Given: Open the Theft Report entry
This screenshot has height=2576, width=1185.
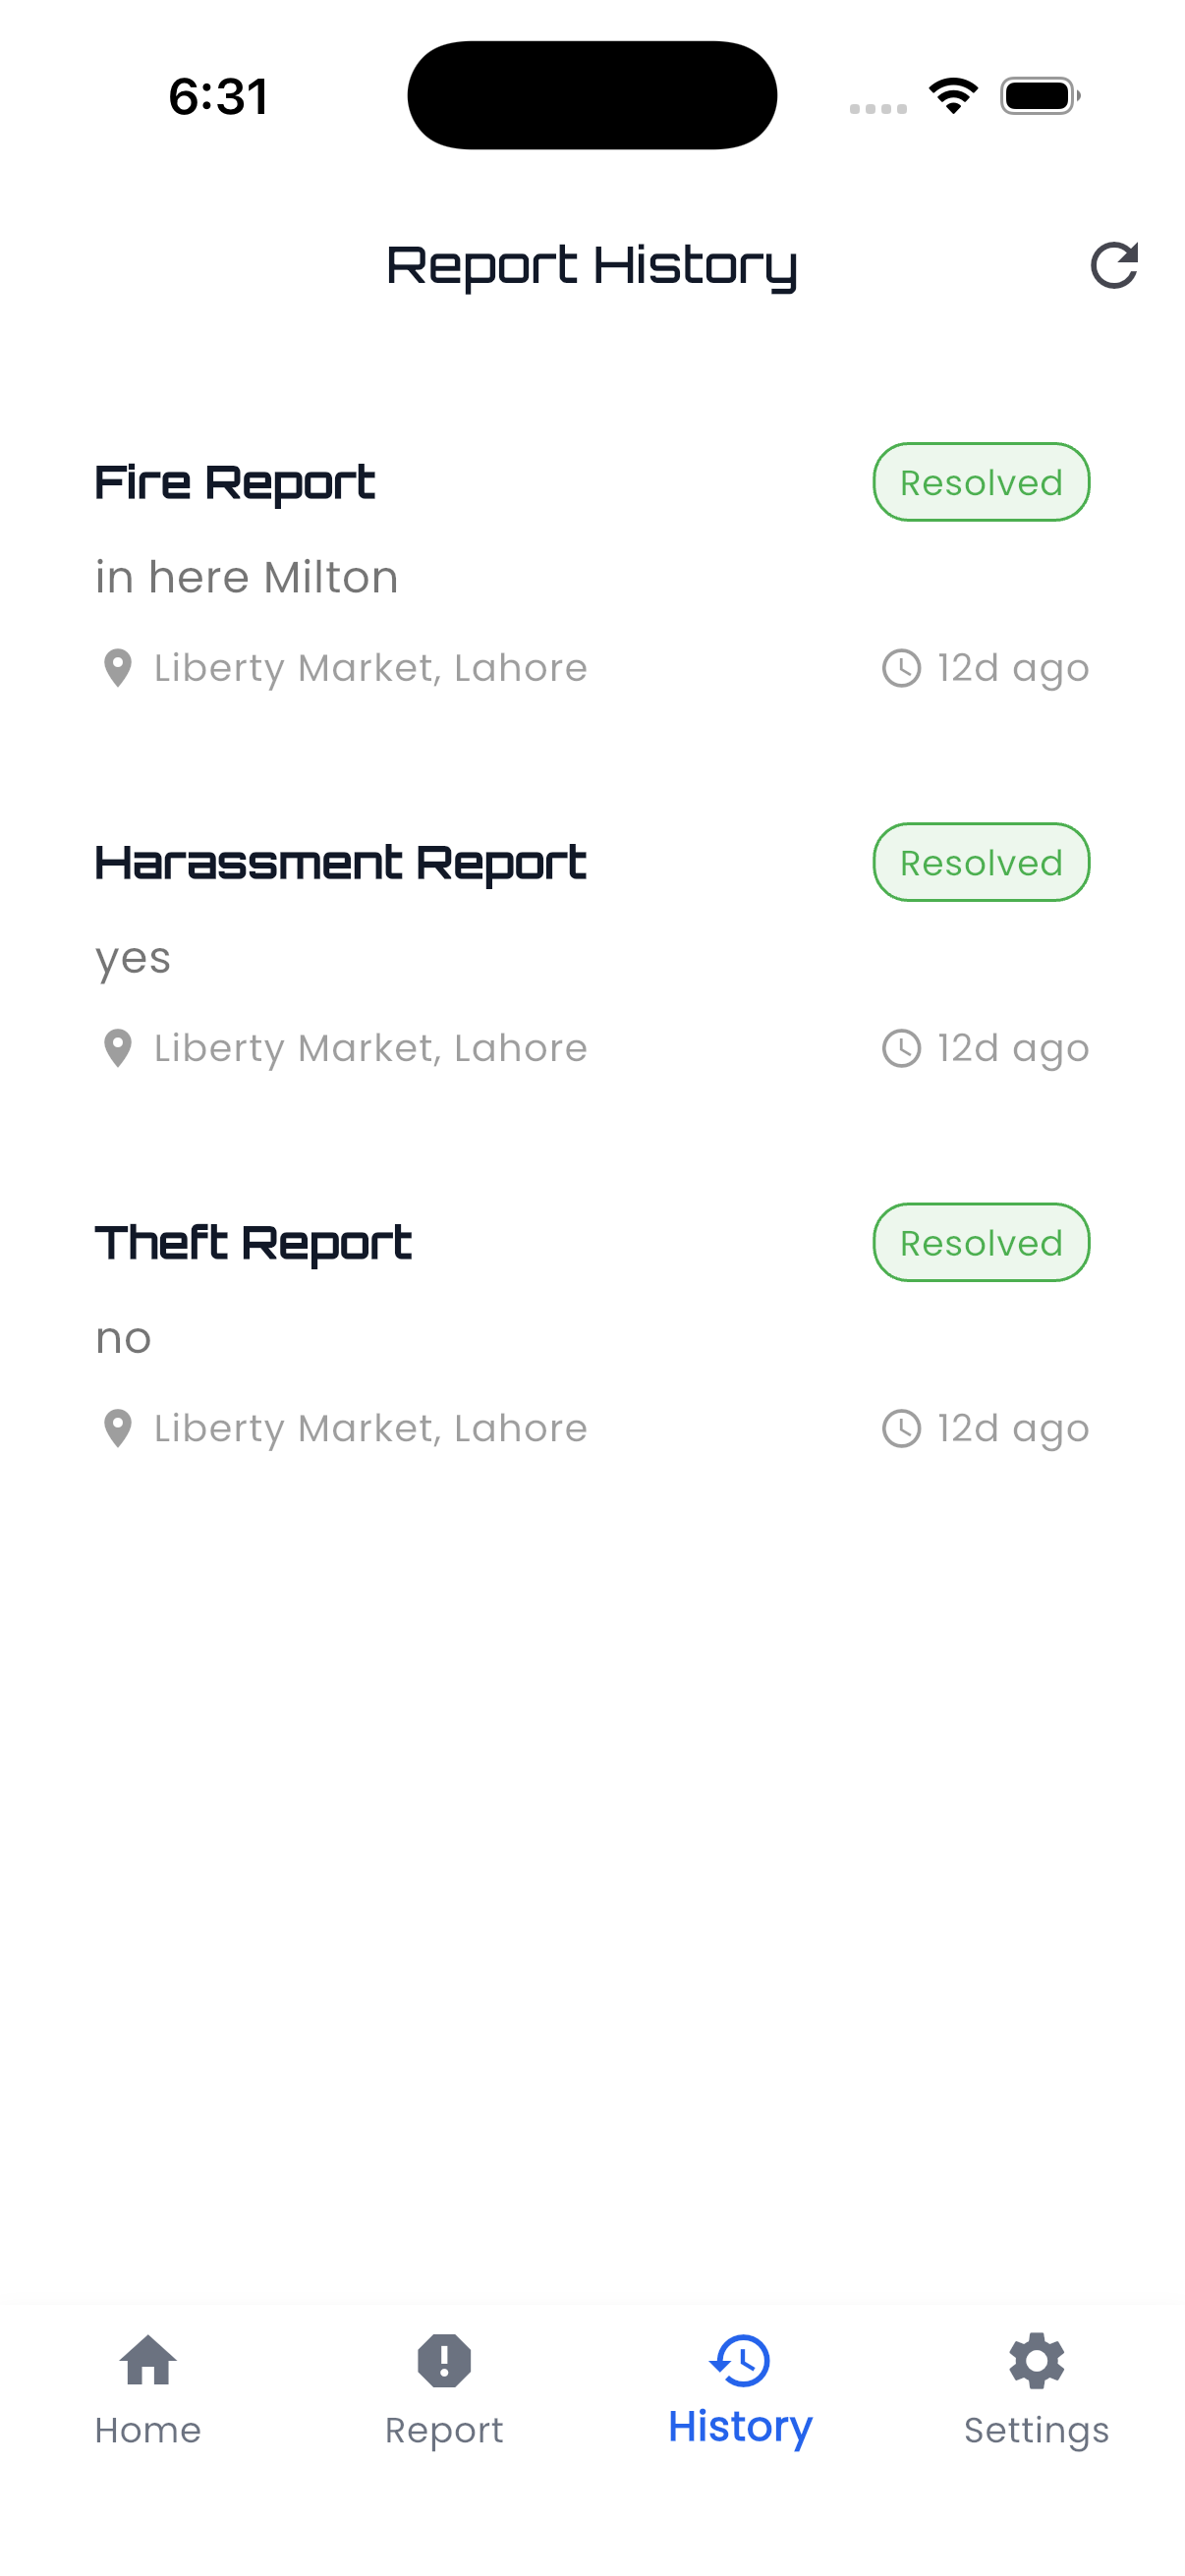Looking at the screenshot, I should [x=253, y=1243].
